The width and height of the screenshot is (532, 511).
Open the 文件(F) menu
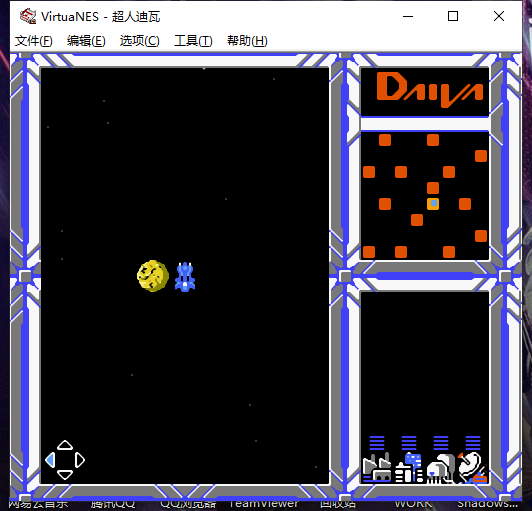click(x=34, y=41)
